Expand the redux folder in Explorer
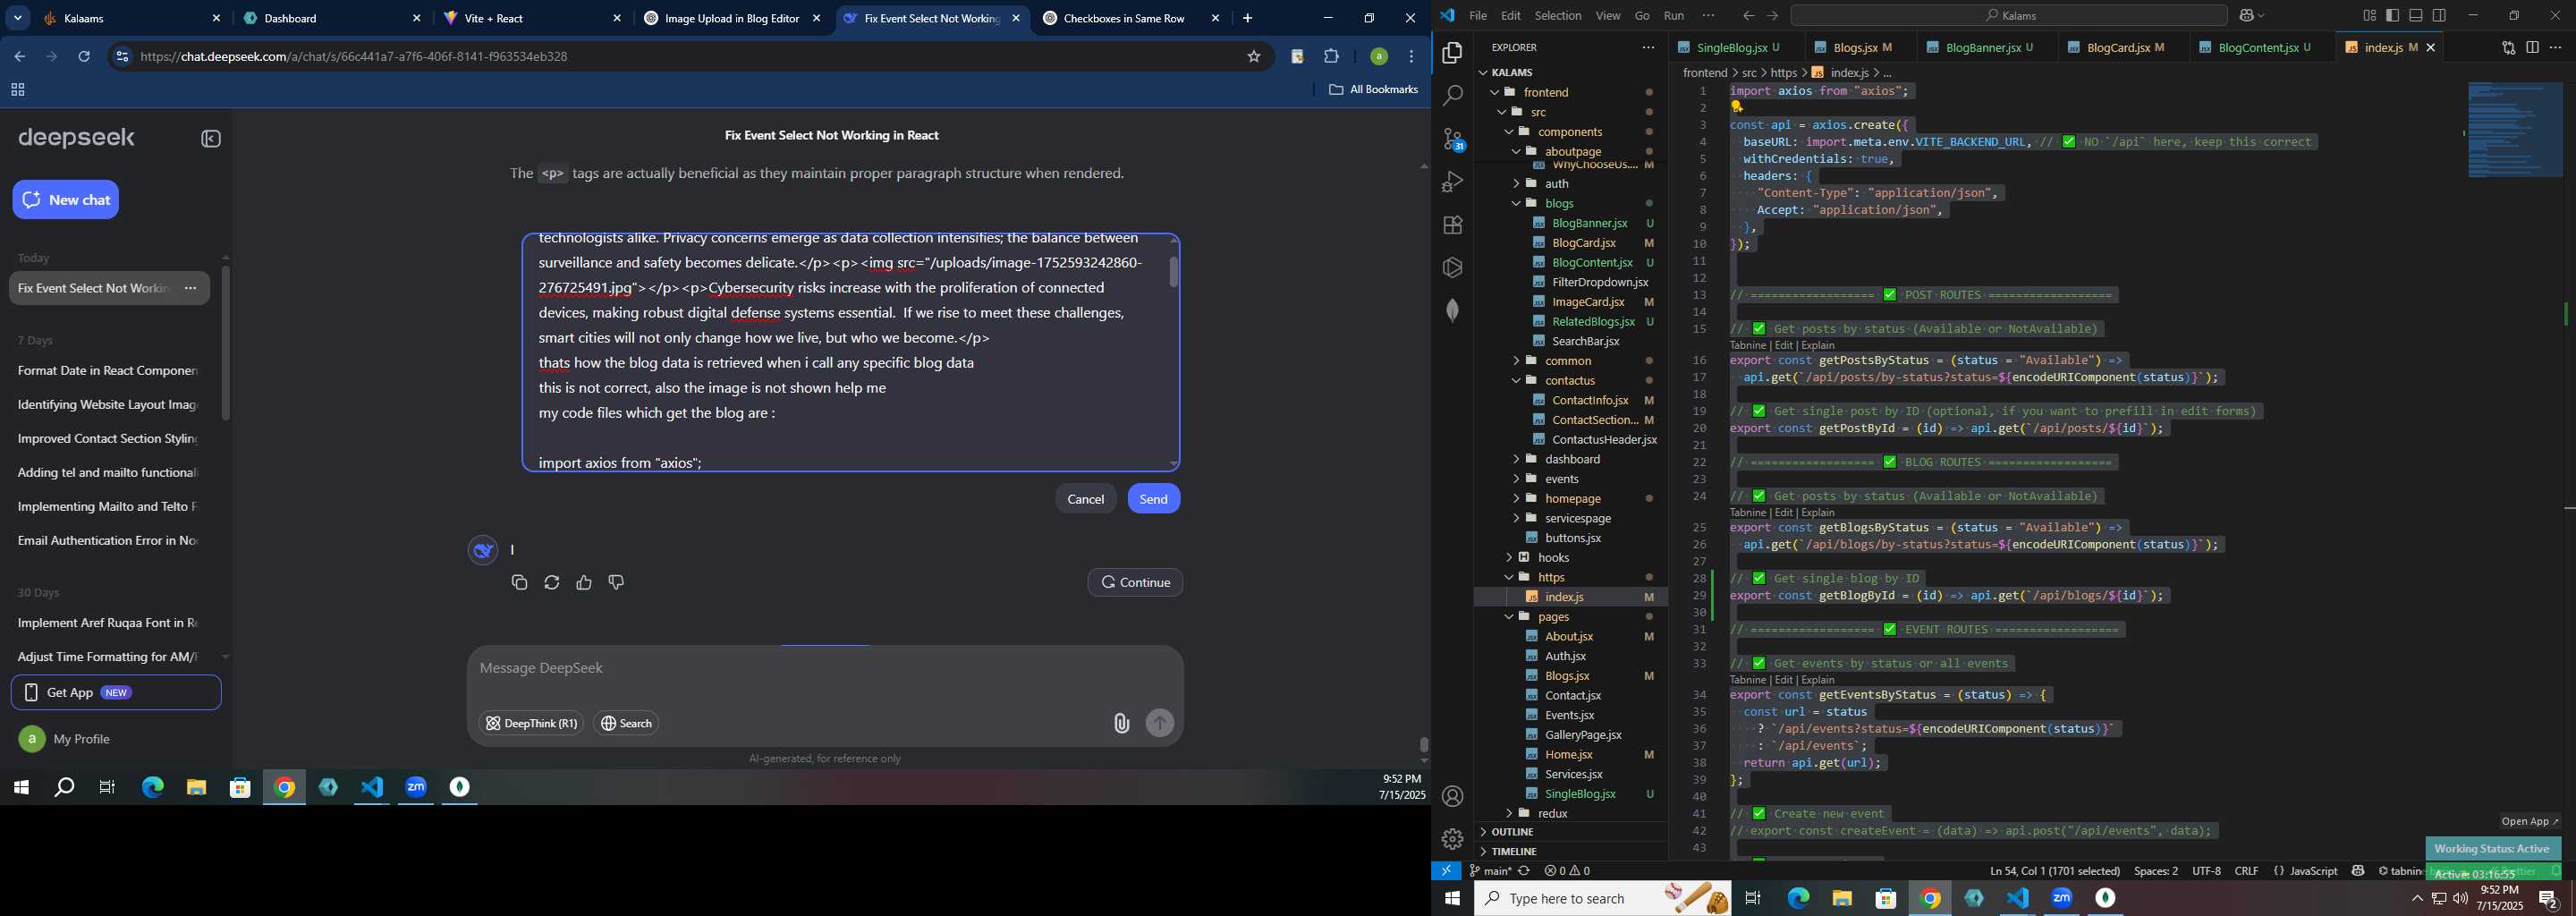Screen dimensions: 2576x916 [x=1552, y=814]
